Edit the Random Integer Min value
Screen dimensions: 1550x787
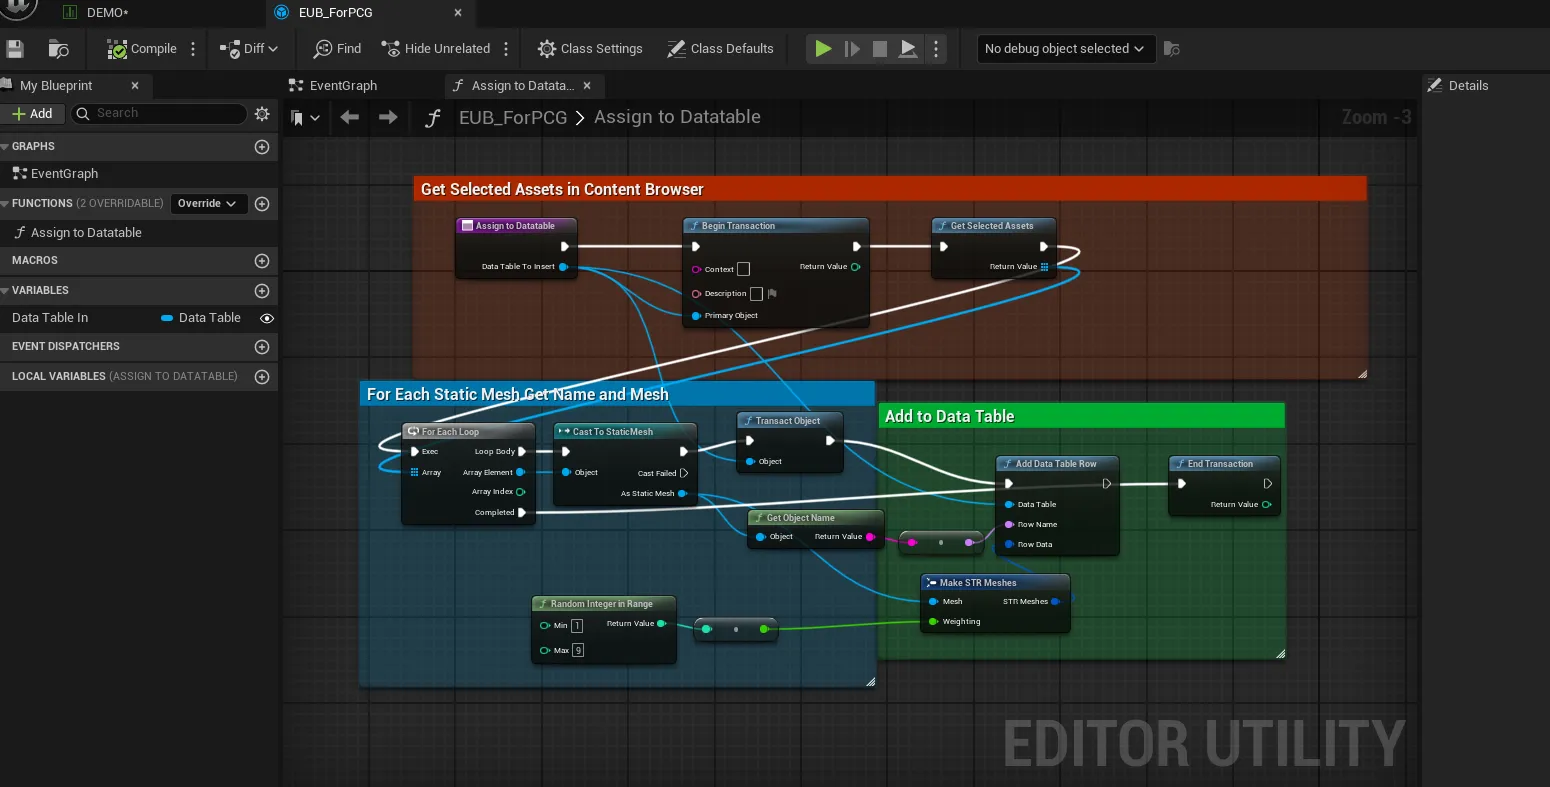[577, 626]
